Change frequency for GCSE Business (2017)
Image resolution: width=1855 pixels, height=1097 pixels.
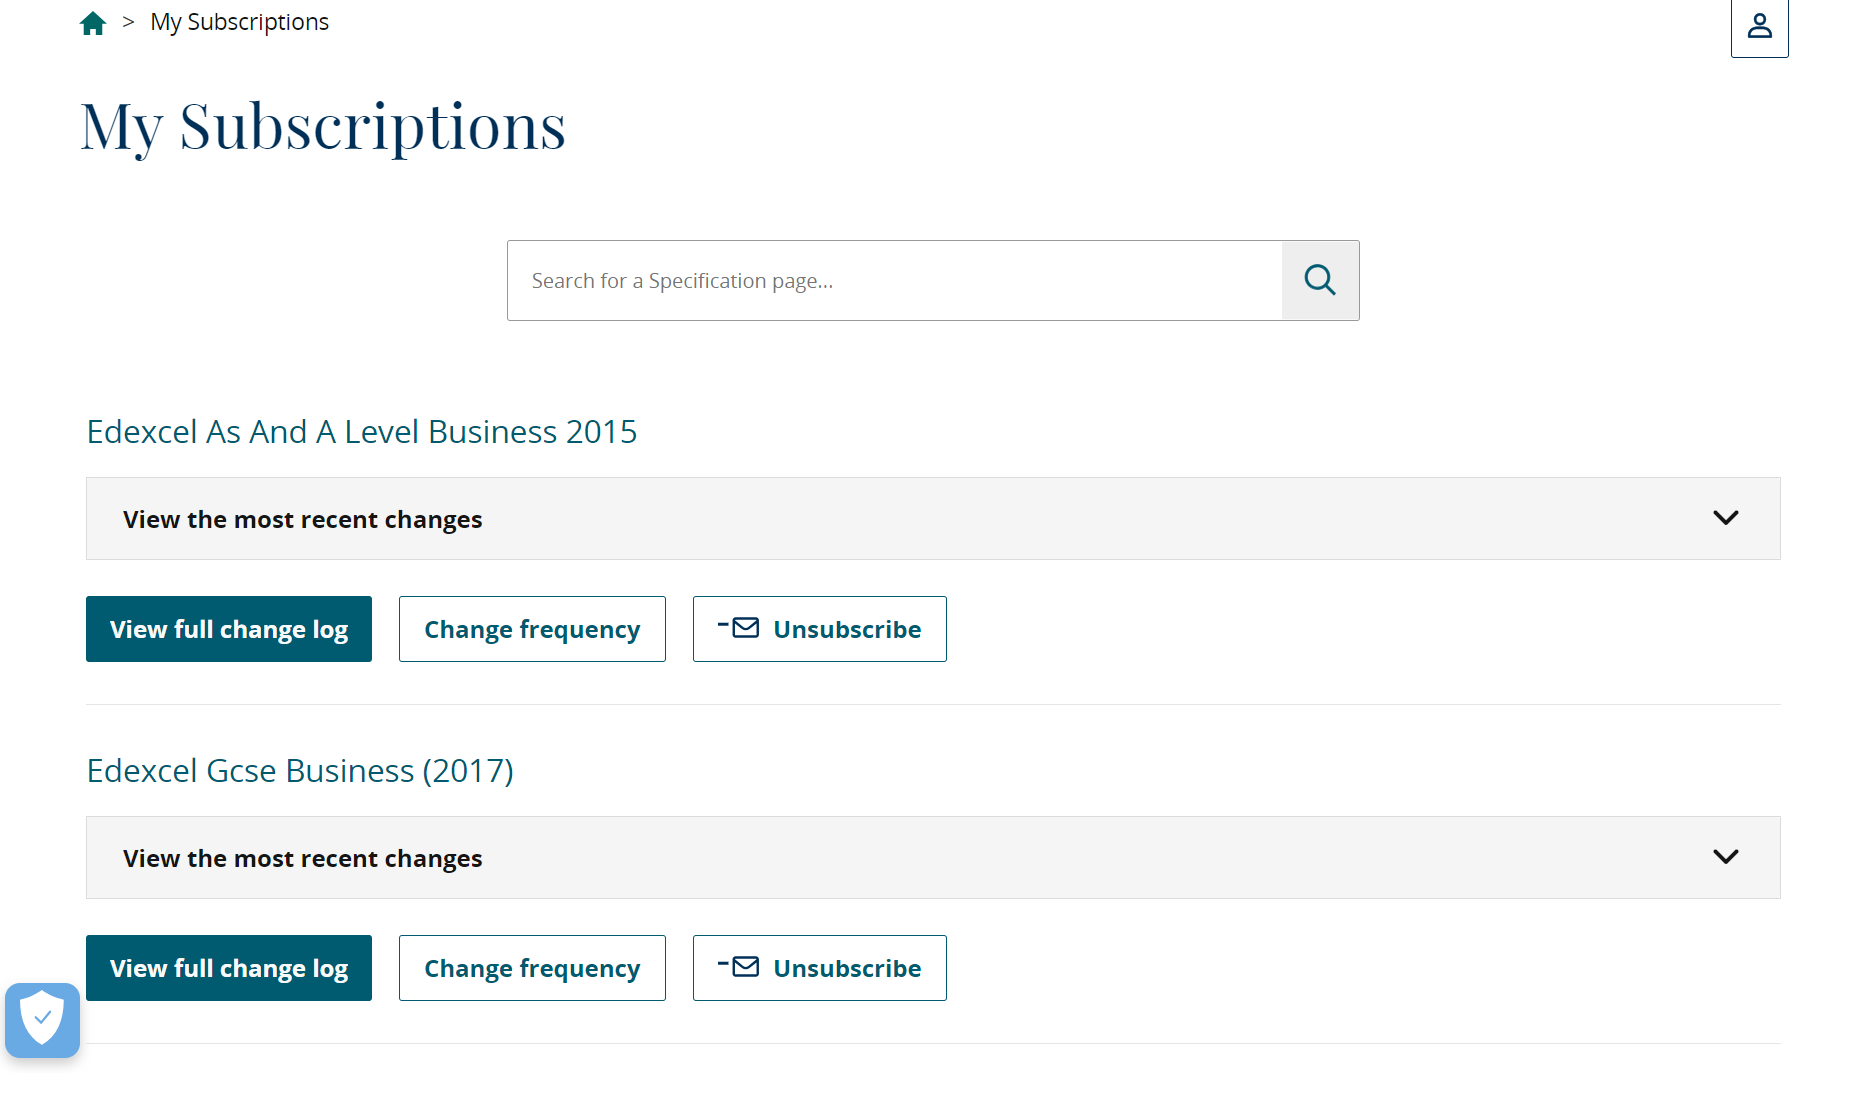tap(532, 968)
